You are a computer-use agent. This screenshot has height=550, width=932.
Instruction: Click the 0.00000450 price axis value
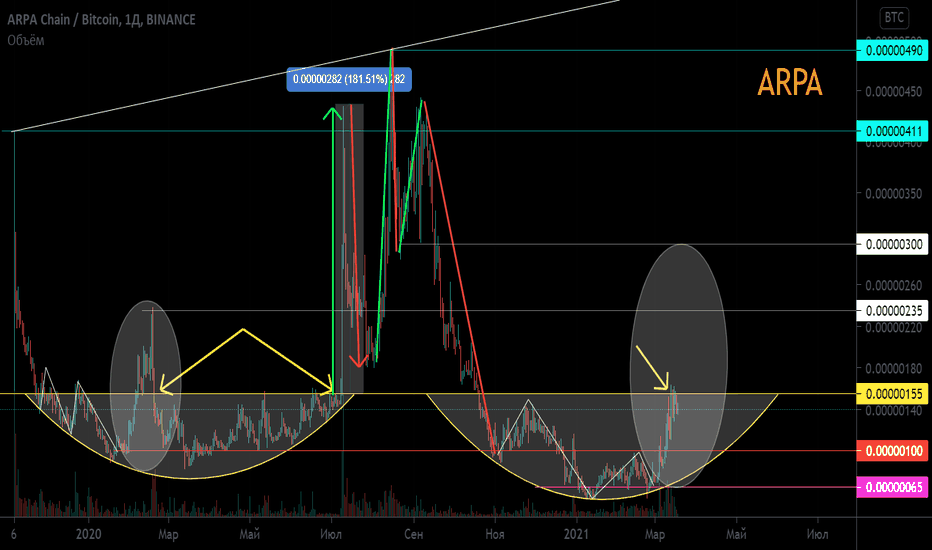coord(894,92)
